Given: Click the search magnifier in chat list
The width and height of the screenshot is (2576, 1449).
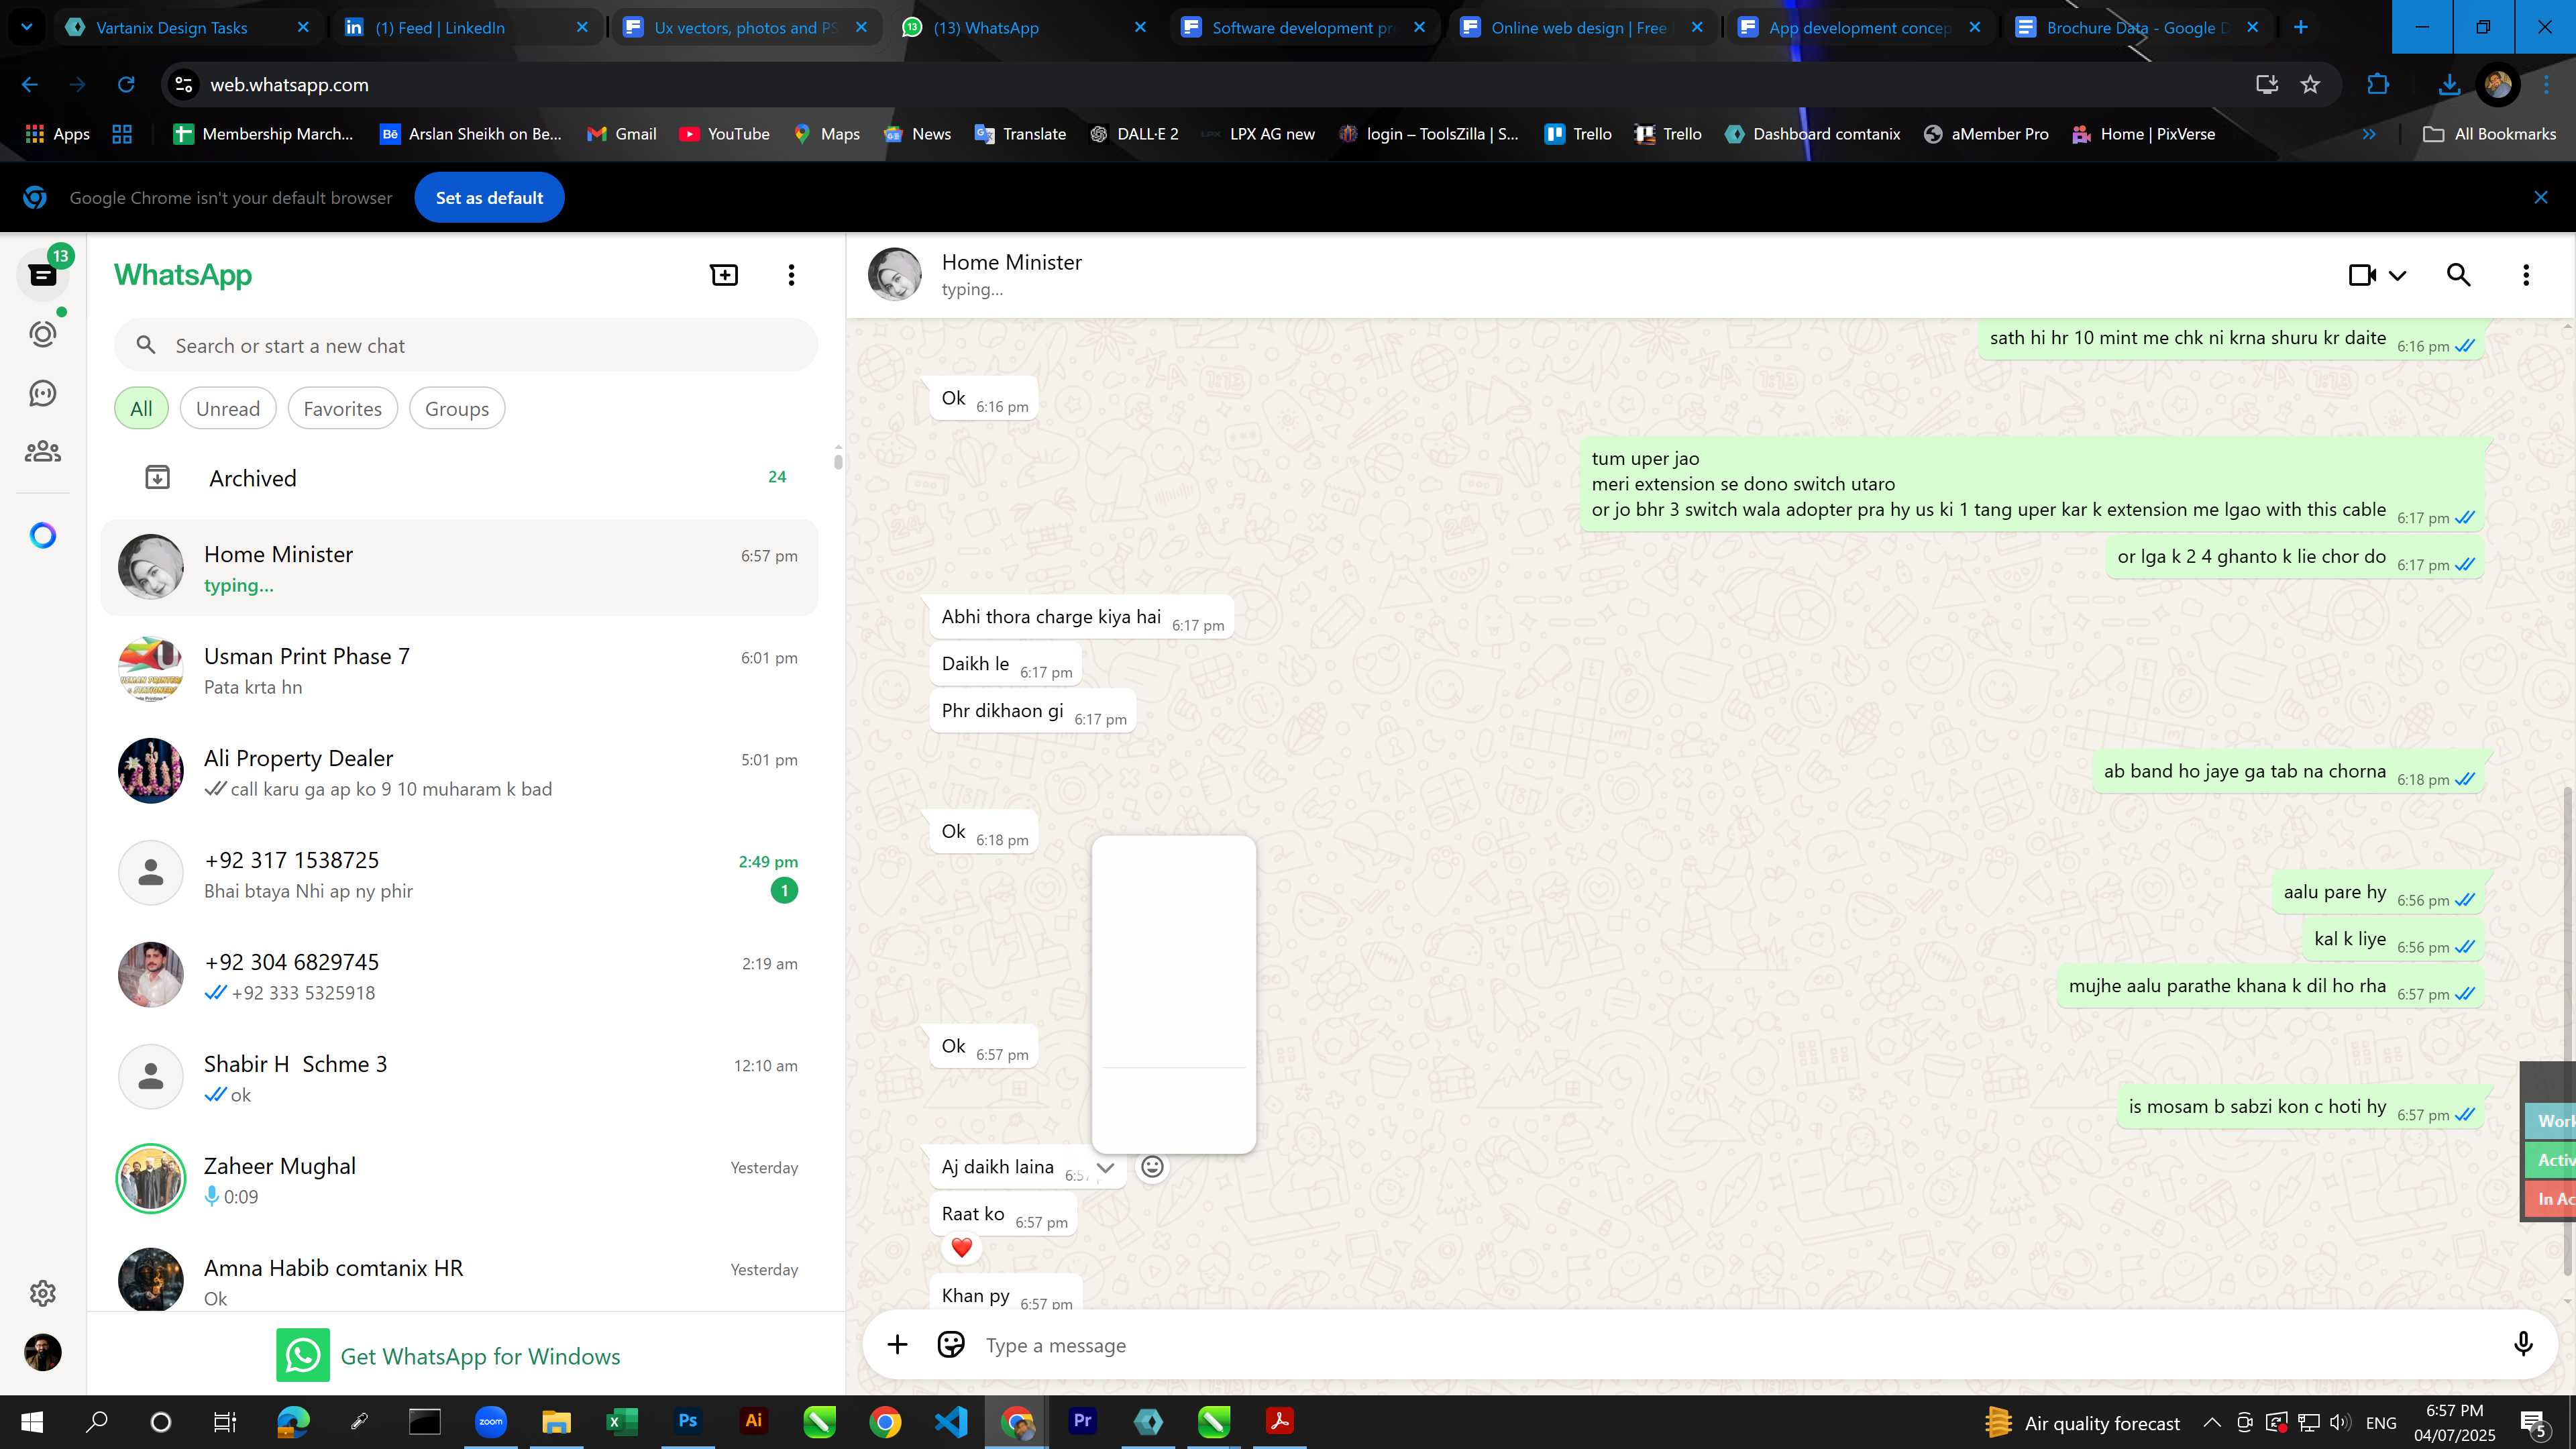Looking at the screenshot, I should coord(146,346).
